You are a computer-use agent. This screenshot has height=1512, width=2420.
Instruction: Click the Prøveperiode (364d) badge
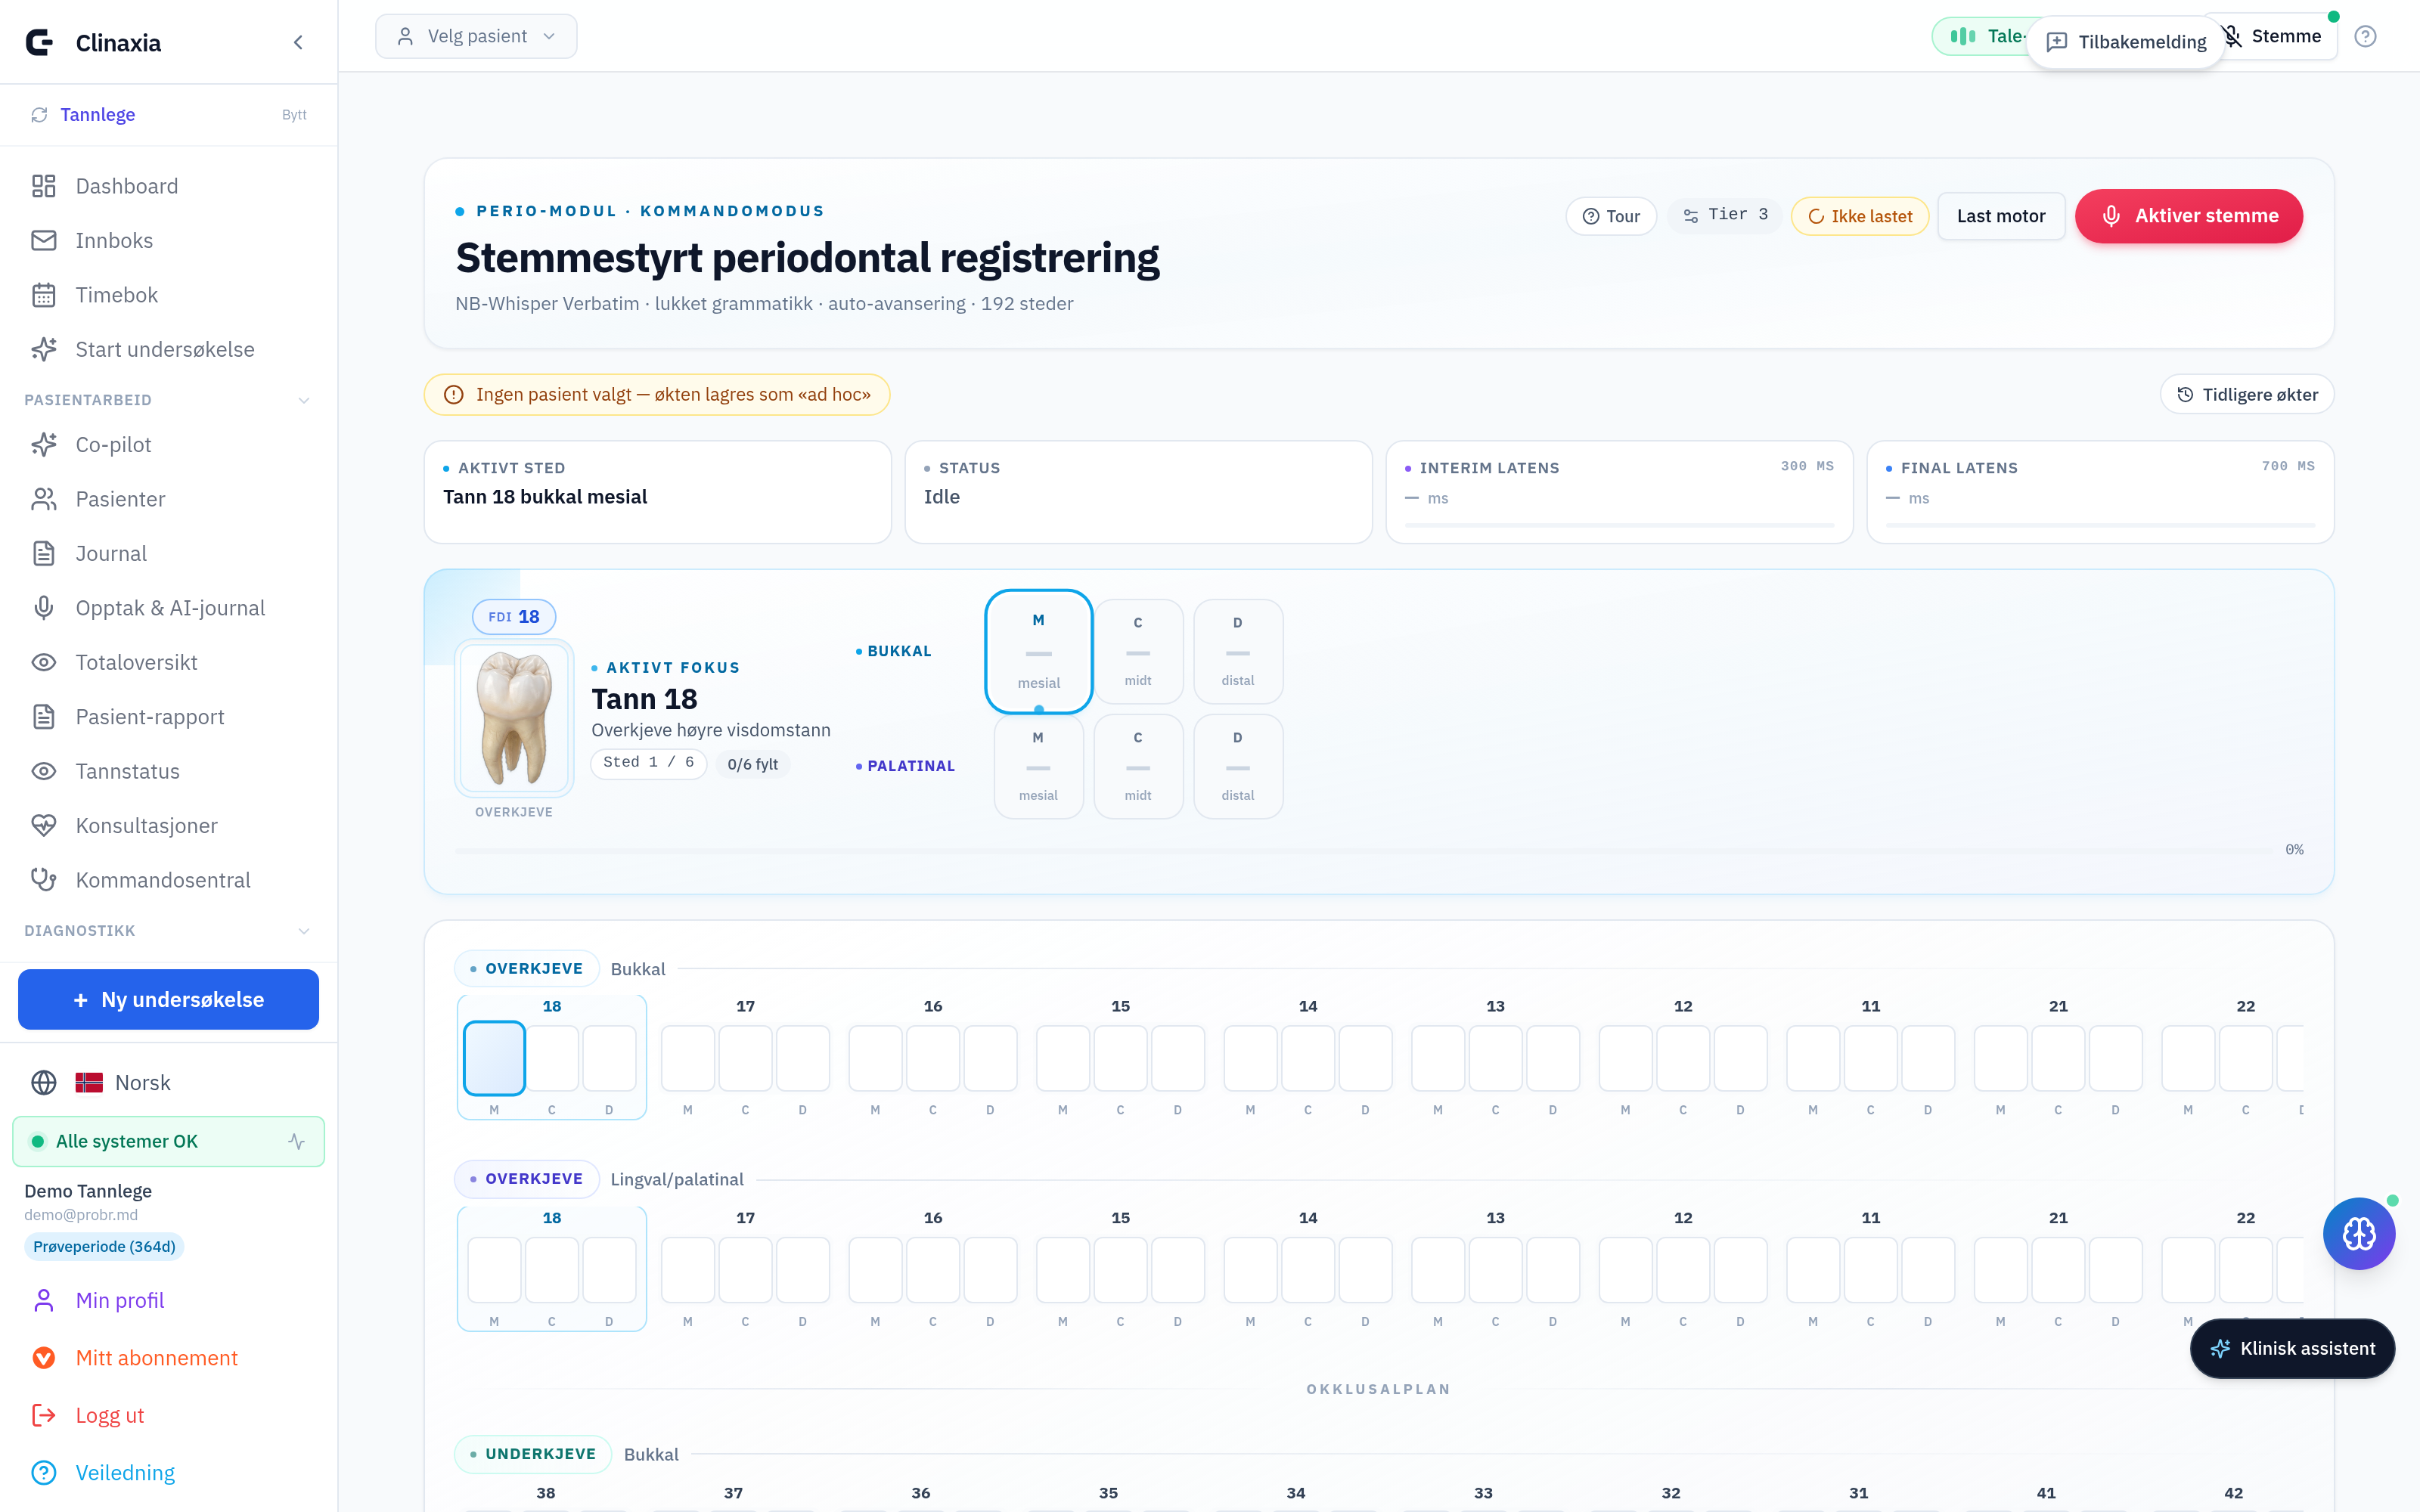point(104,1246)
